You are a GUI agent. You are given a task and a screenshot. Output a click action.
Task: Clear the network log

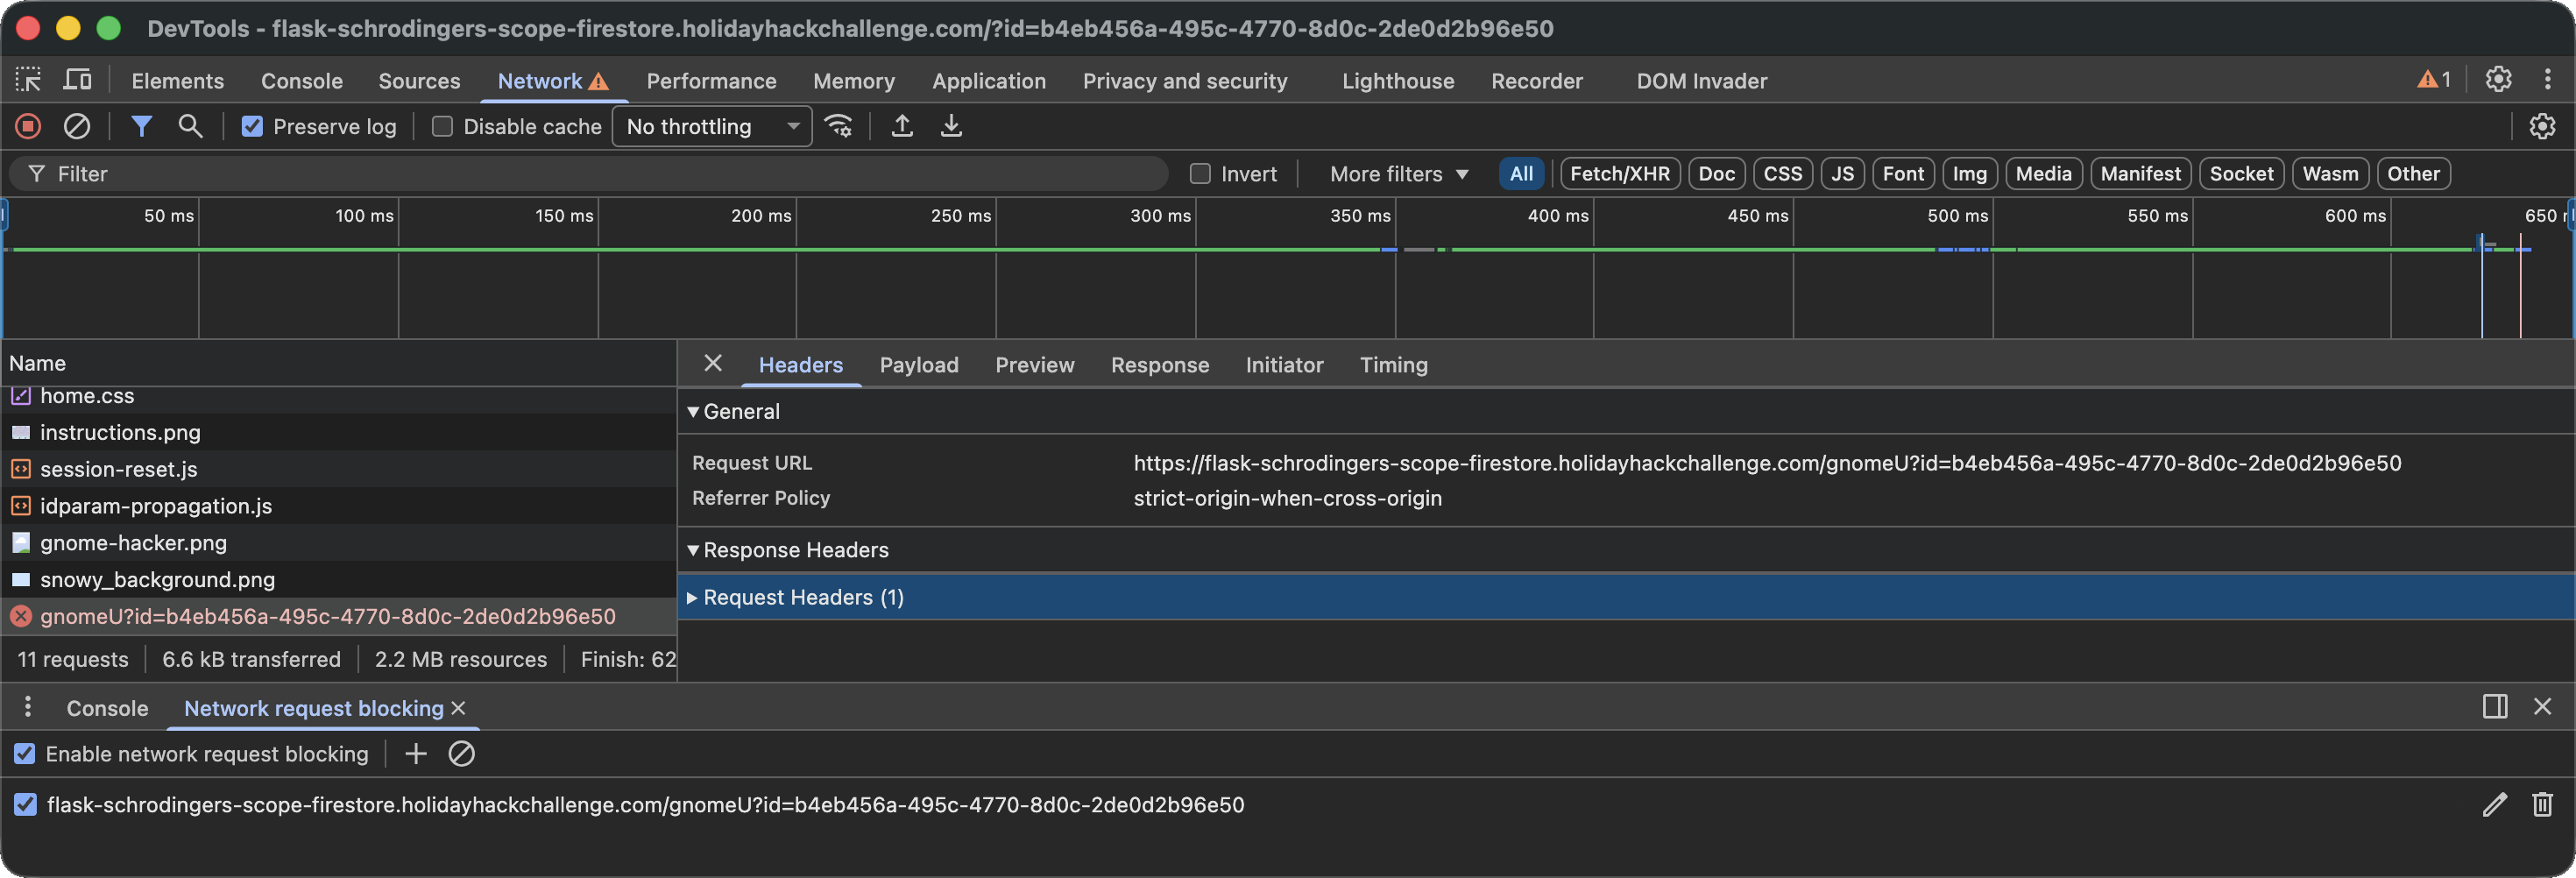click(77, 126)
